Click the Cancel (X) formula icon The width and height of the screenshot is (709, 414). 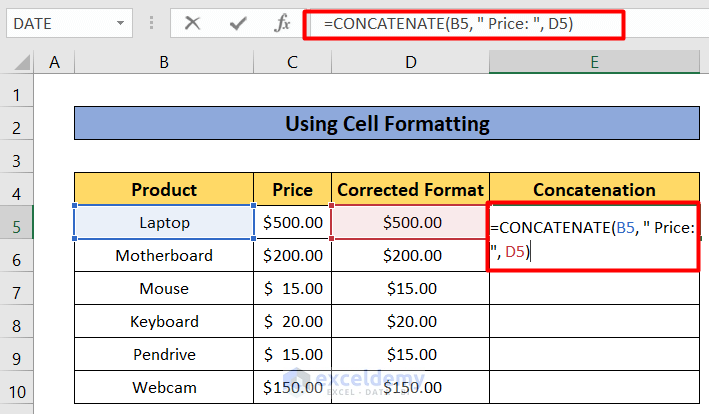(x=192, y=21)
